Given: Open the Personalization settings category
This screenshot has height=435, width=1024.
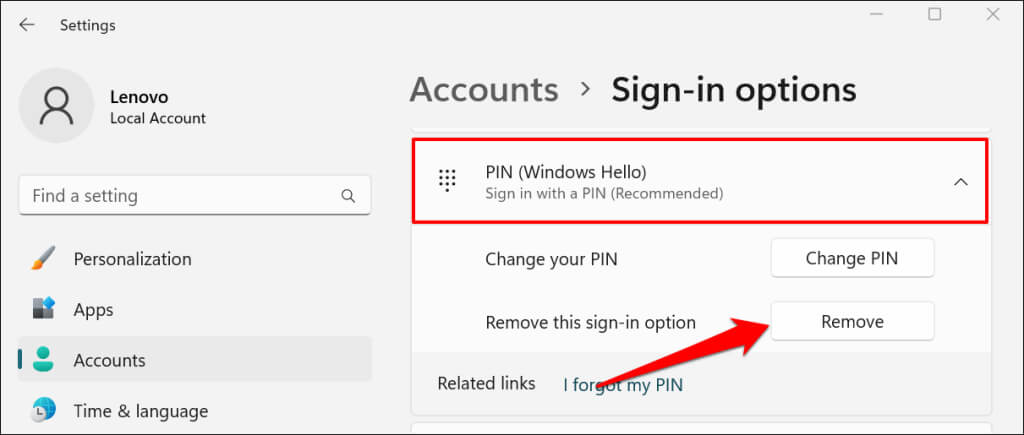Looking at the screenshot, I should pyautogui.click(x=132, y=259).
